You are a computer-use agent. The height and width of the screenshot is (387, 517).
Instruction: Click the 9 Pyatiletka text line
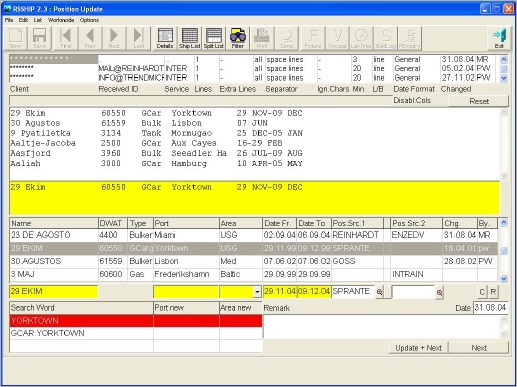(x=156, y=133)
